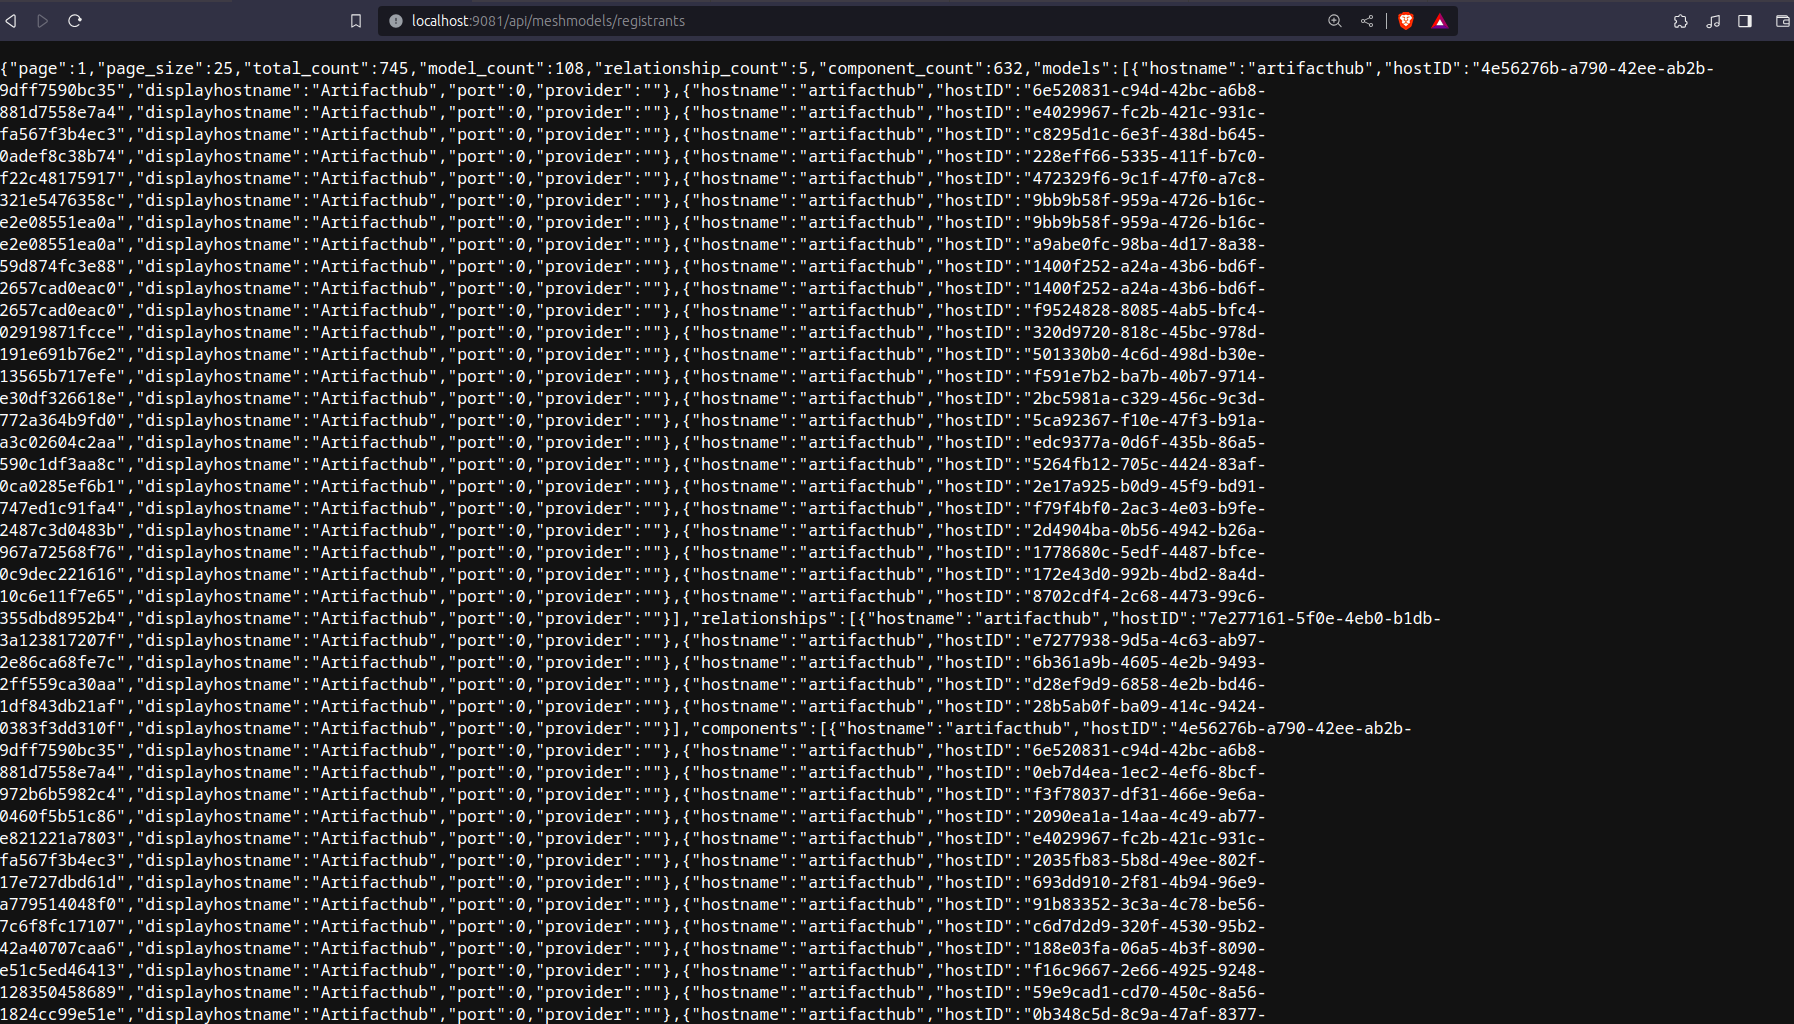
Task: Open the browser extensions icon
Action: point(1682,20)
